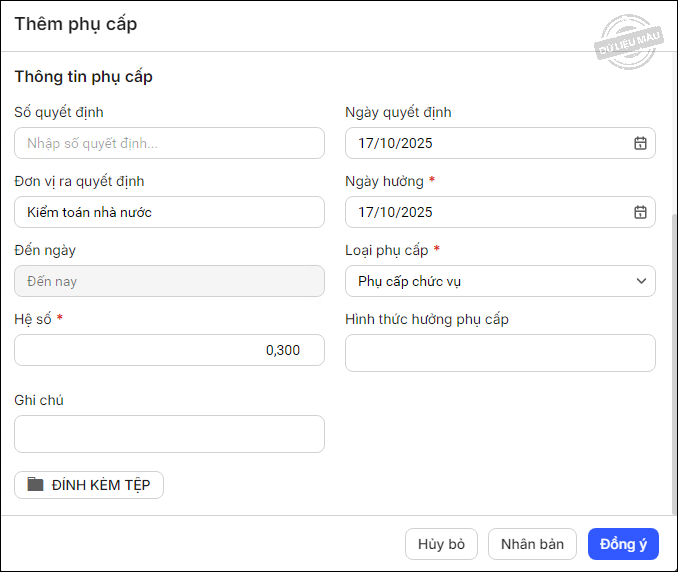Focus the Hệ số value field
Viewport: 678px width, 572px height.
(x=169, y=350)
